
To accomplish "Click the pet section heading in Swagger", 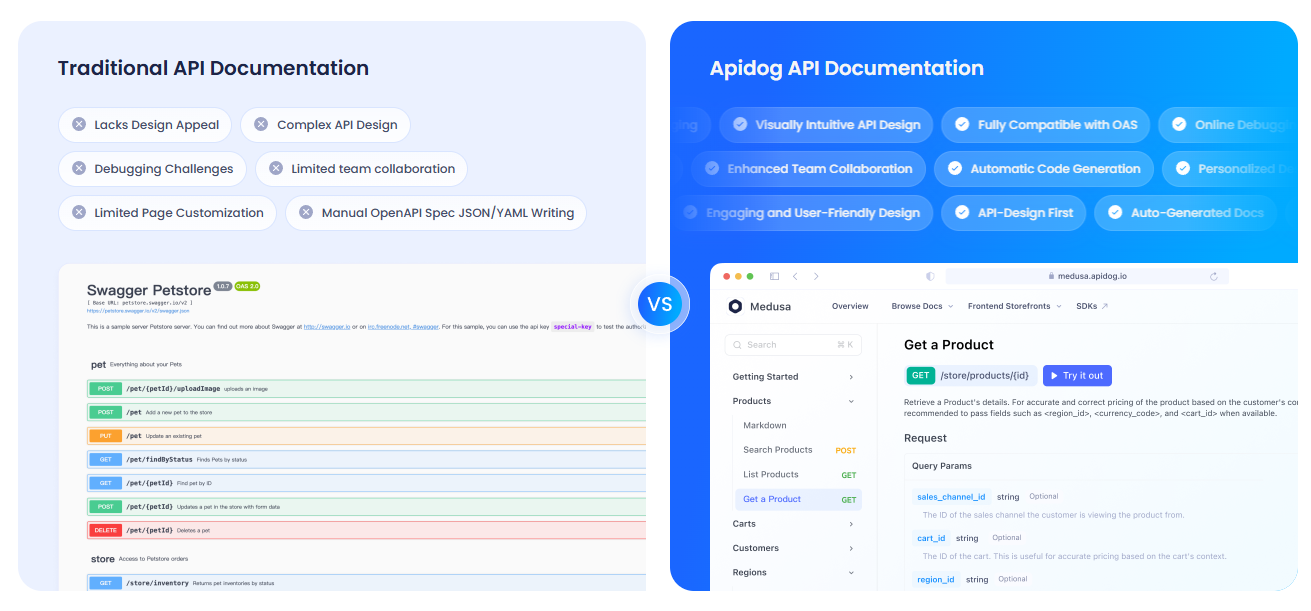I will click(x=98, y=365).
